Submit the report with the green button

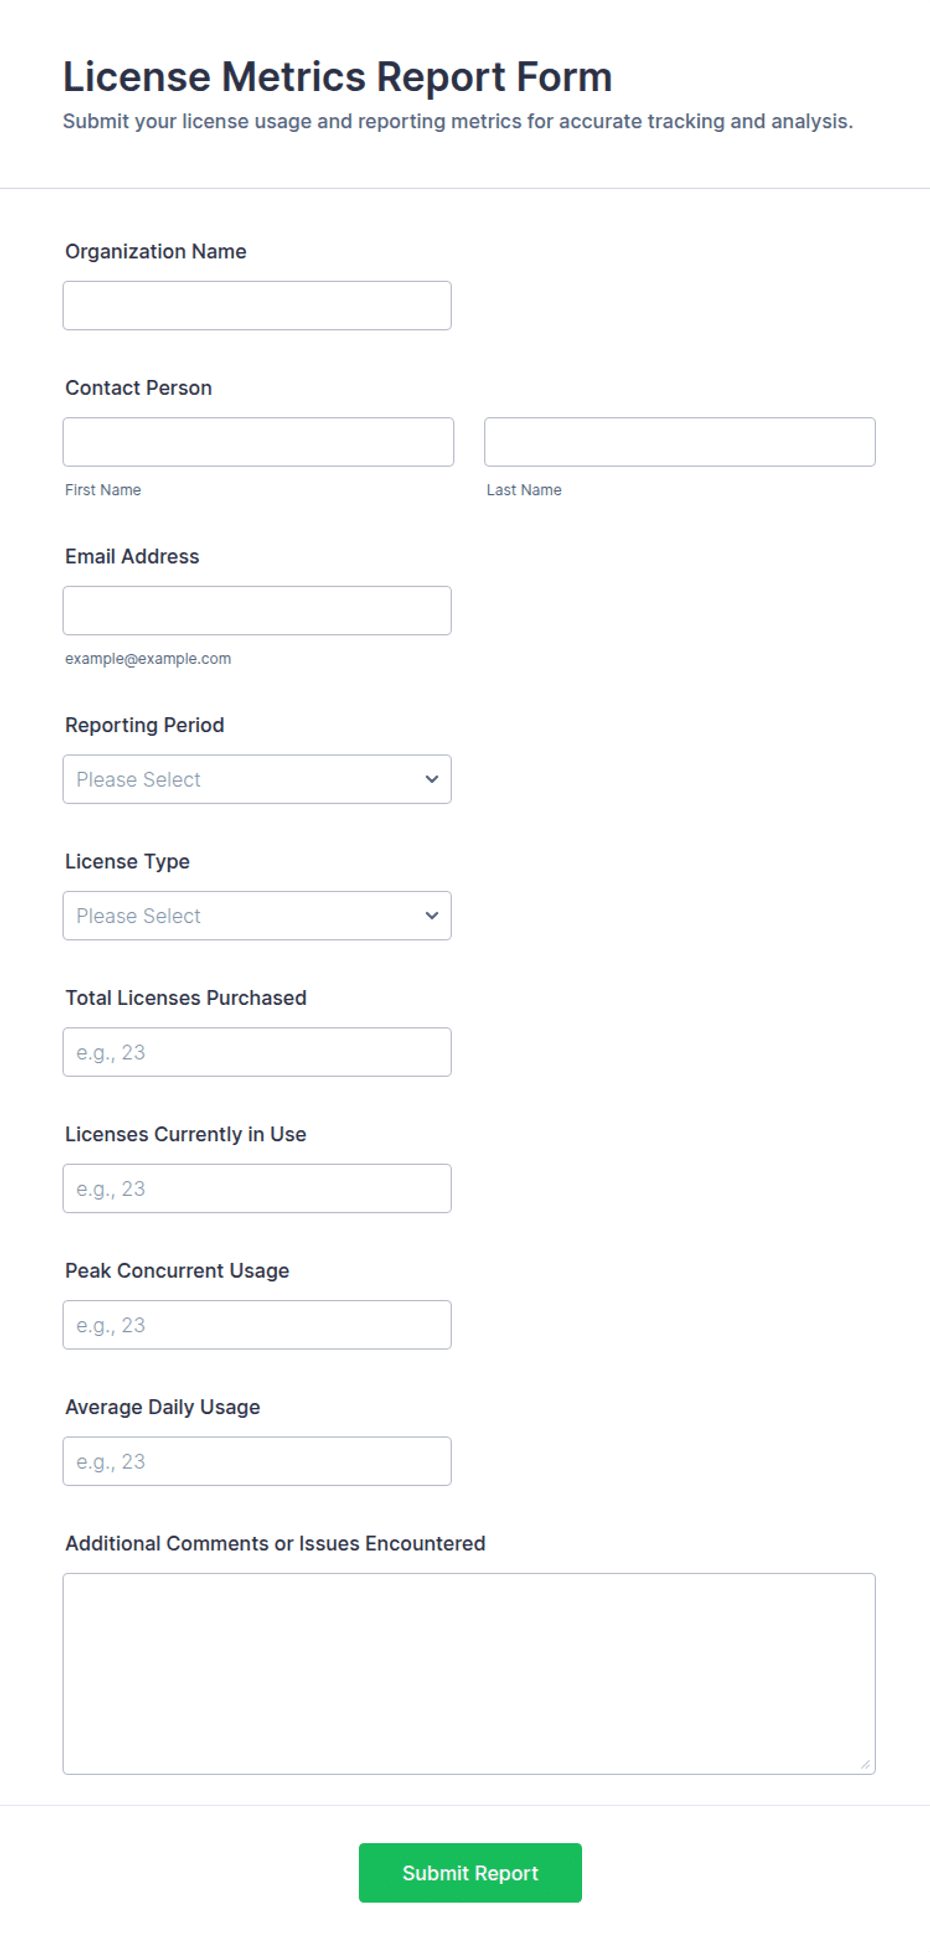tap(470, 1873)
